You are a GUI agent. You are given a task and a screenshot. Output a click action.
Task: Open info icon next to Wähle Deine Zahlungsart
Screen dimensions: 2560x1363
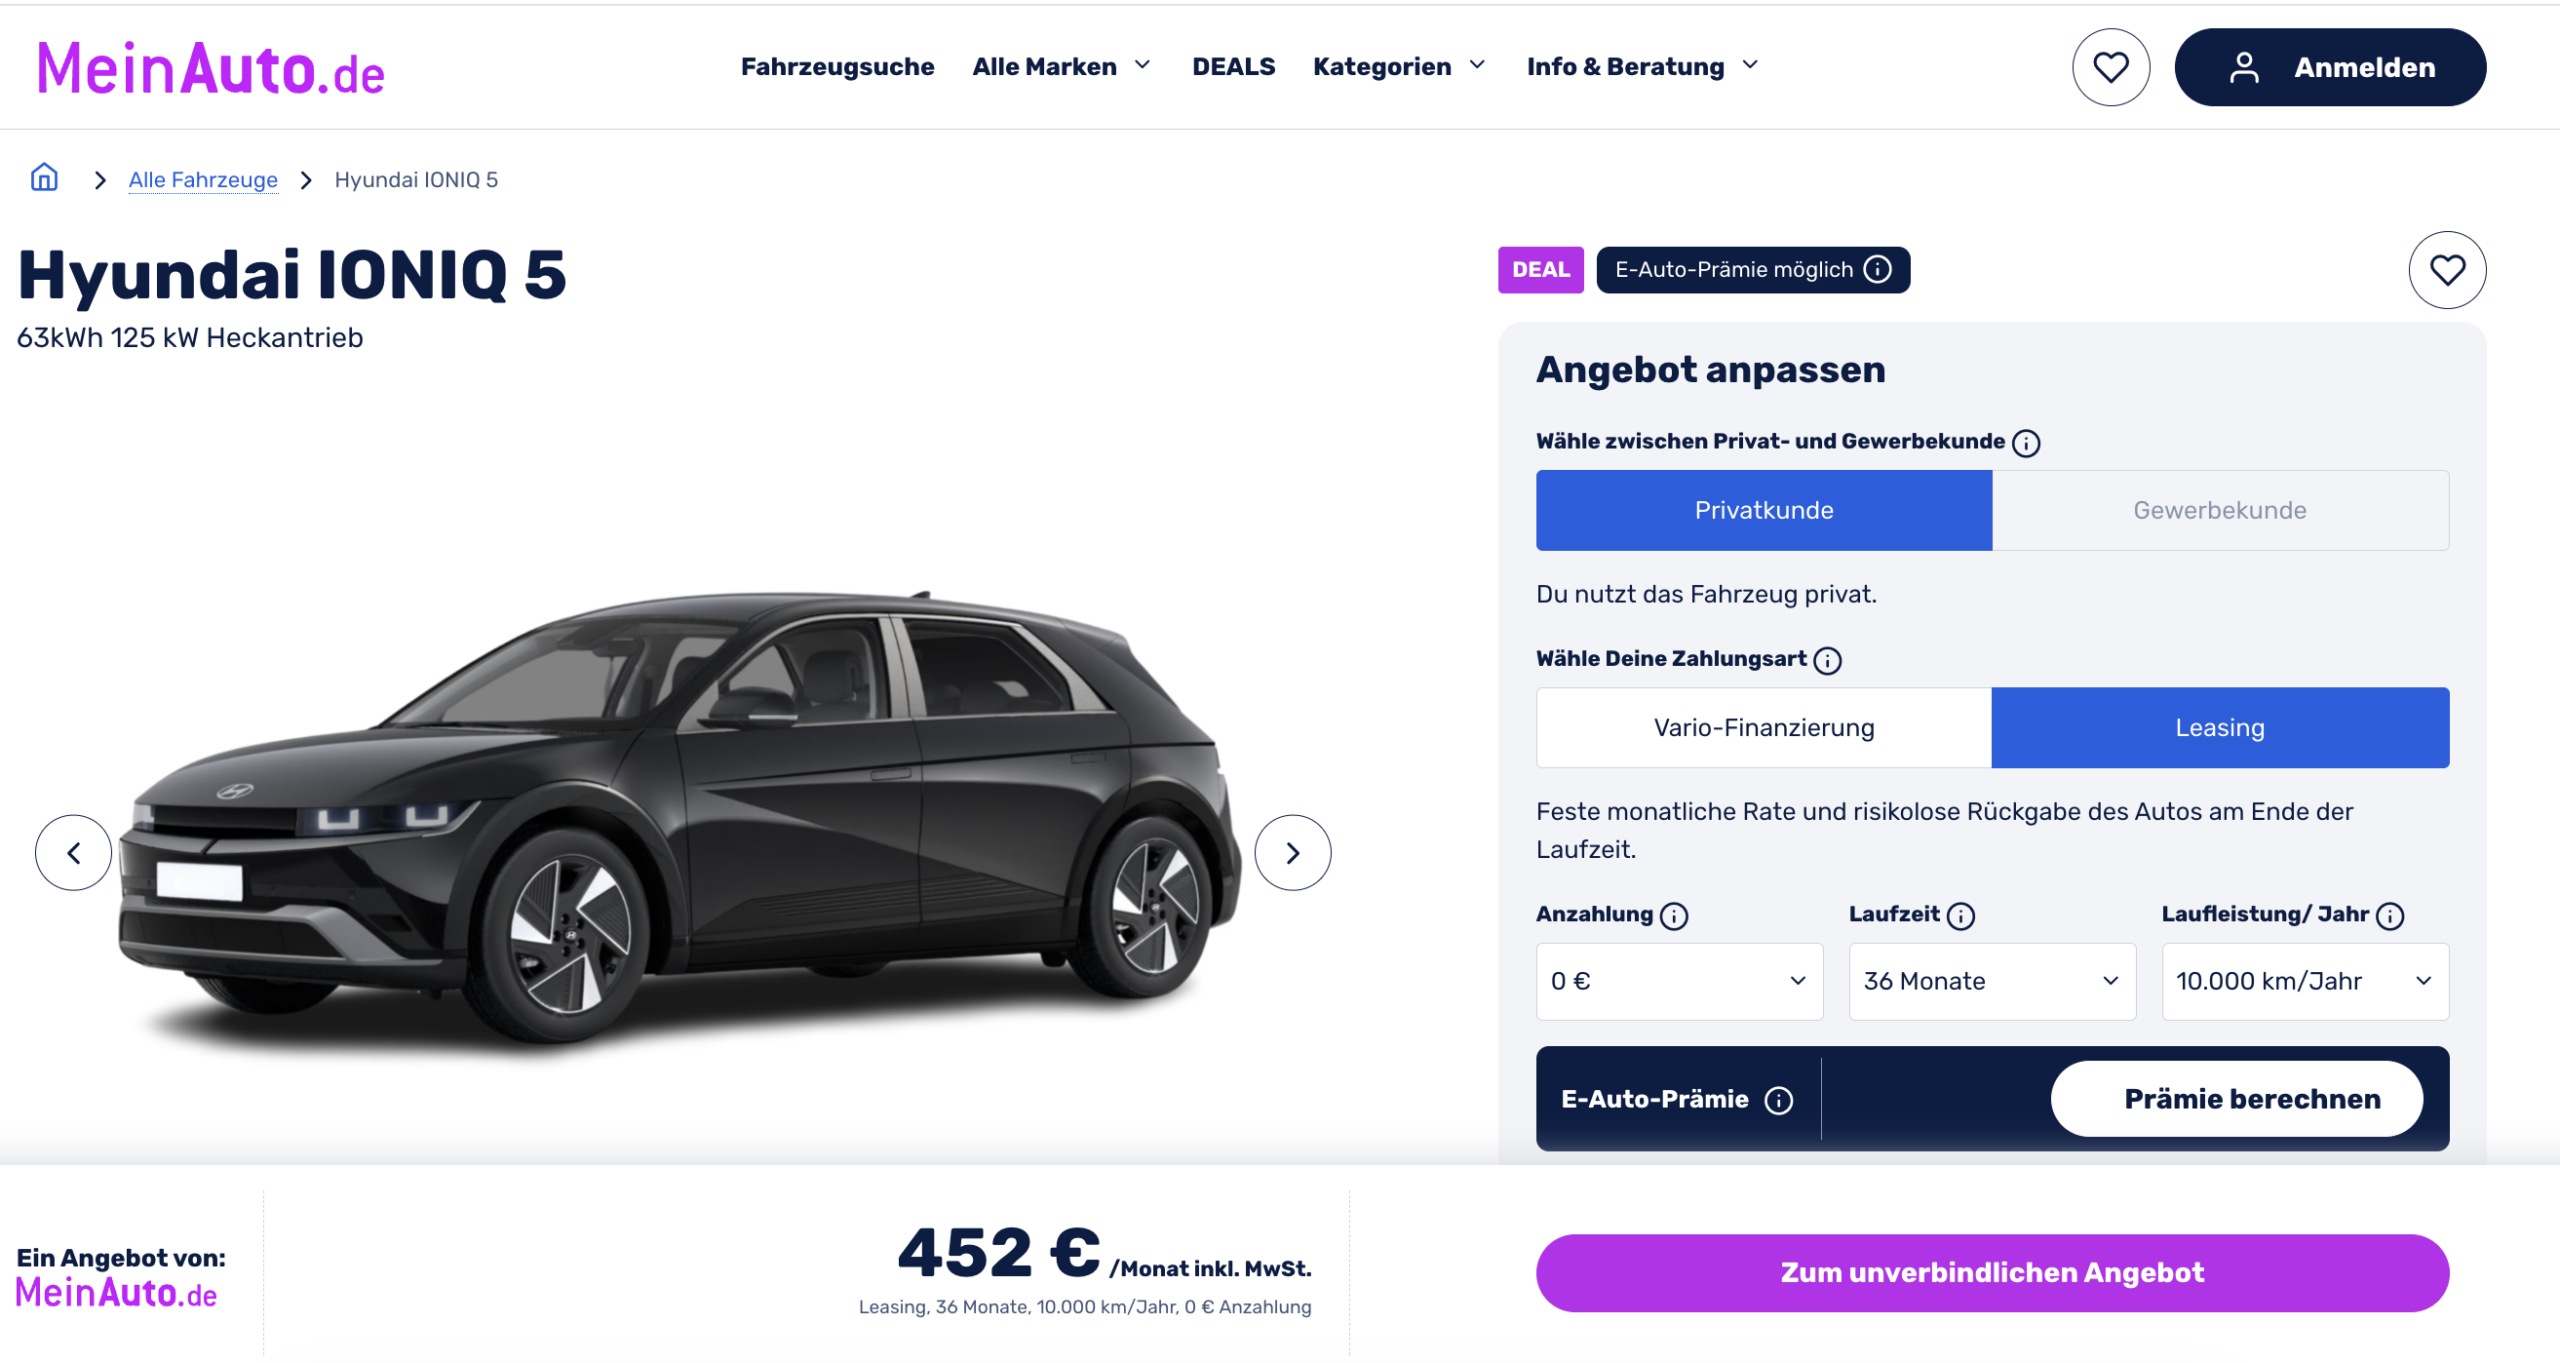1826,660
